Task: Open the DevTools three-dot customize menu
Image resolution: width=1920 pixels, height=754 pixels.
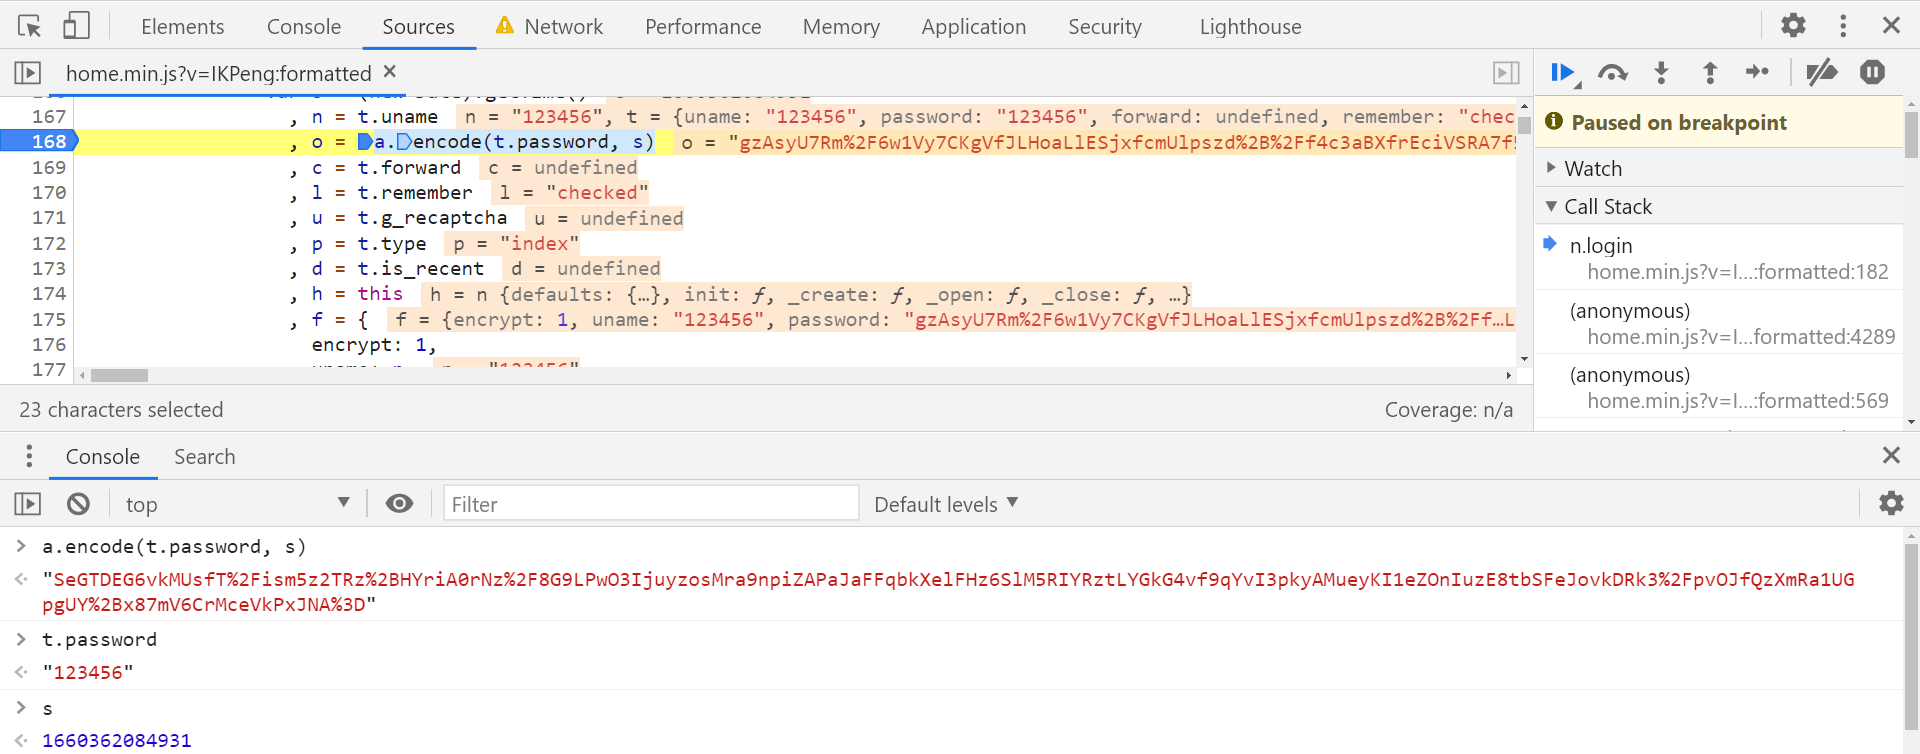Action: click(1843, 25)
